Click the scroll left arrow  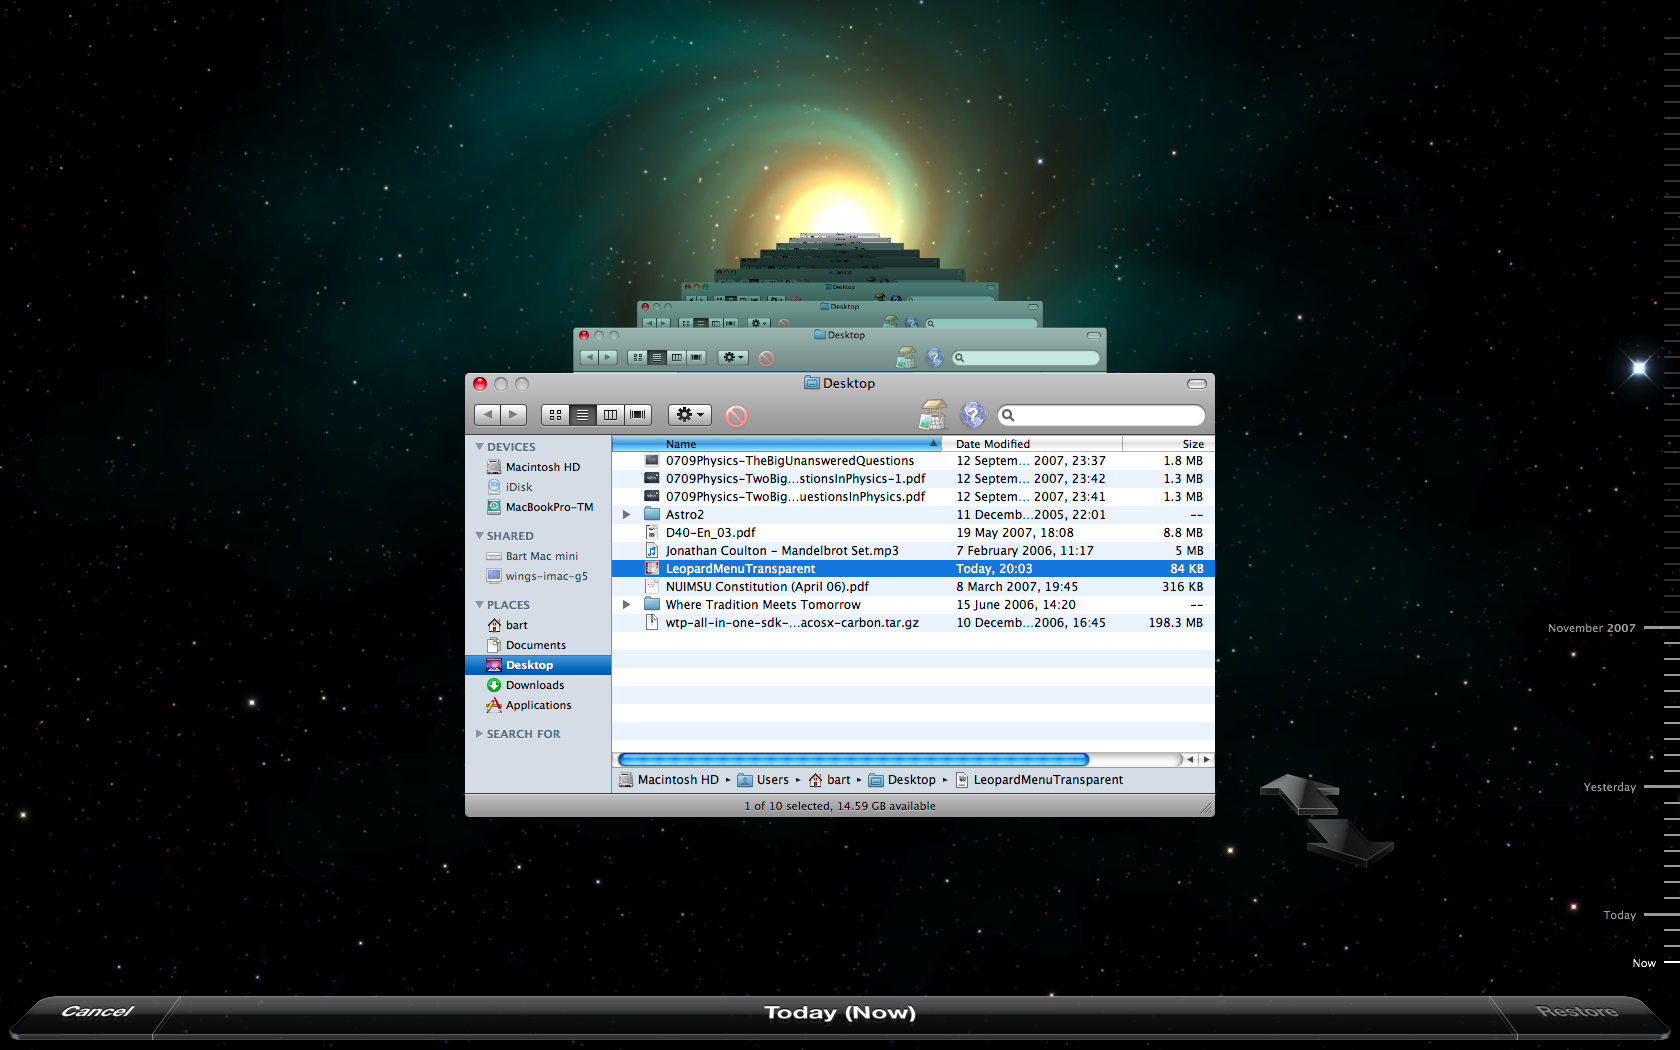1190,760
